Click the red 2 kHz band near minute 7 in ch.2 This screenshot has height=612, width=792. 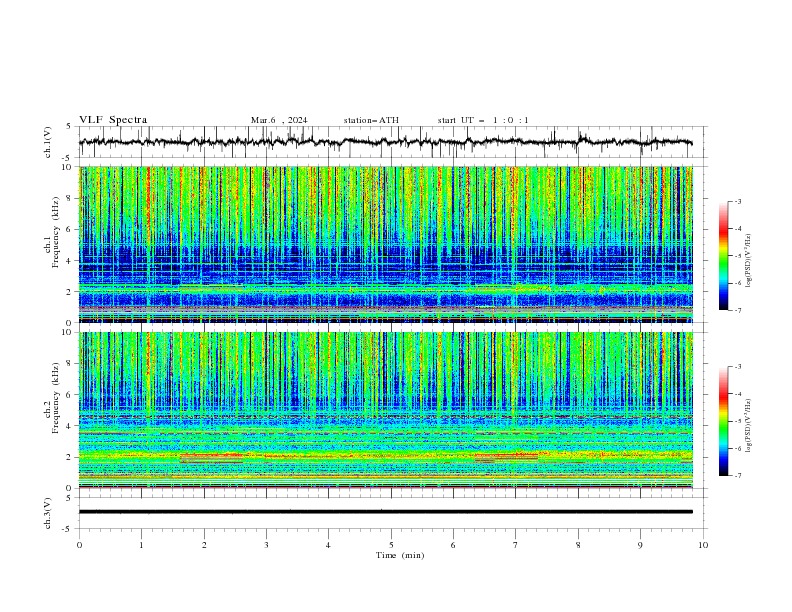(x=506, y=456)
